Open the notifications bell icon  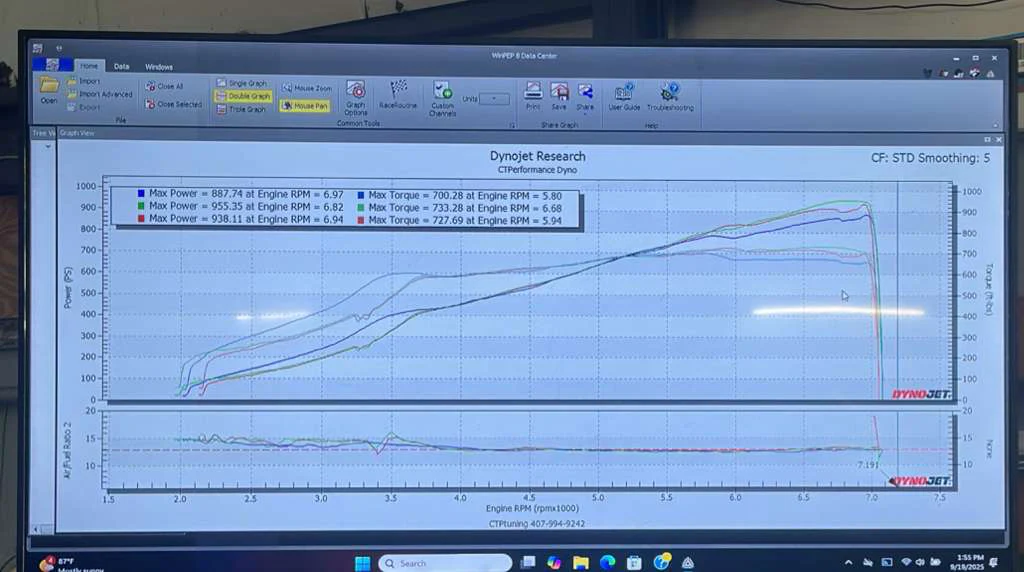(x=994, y=562)
